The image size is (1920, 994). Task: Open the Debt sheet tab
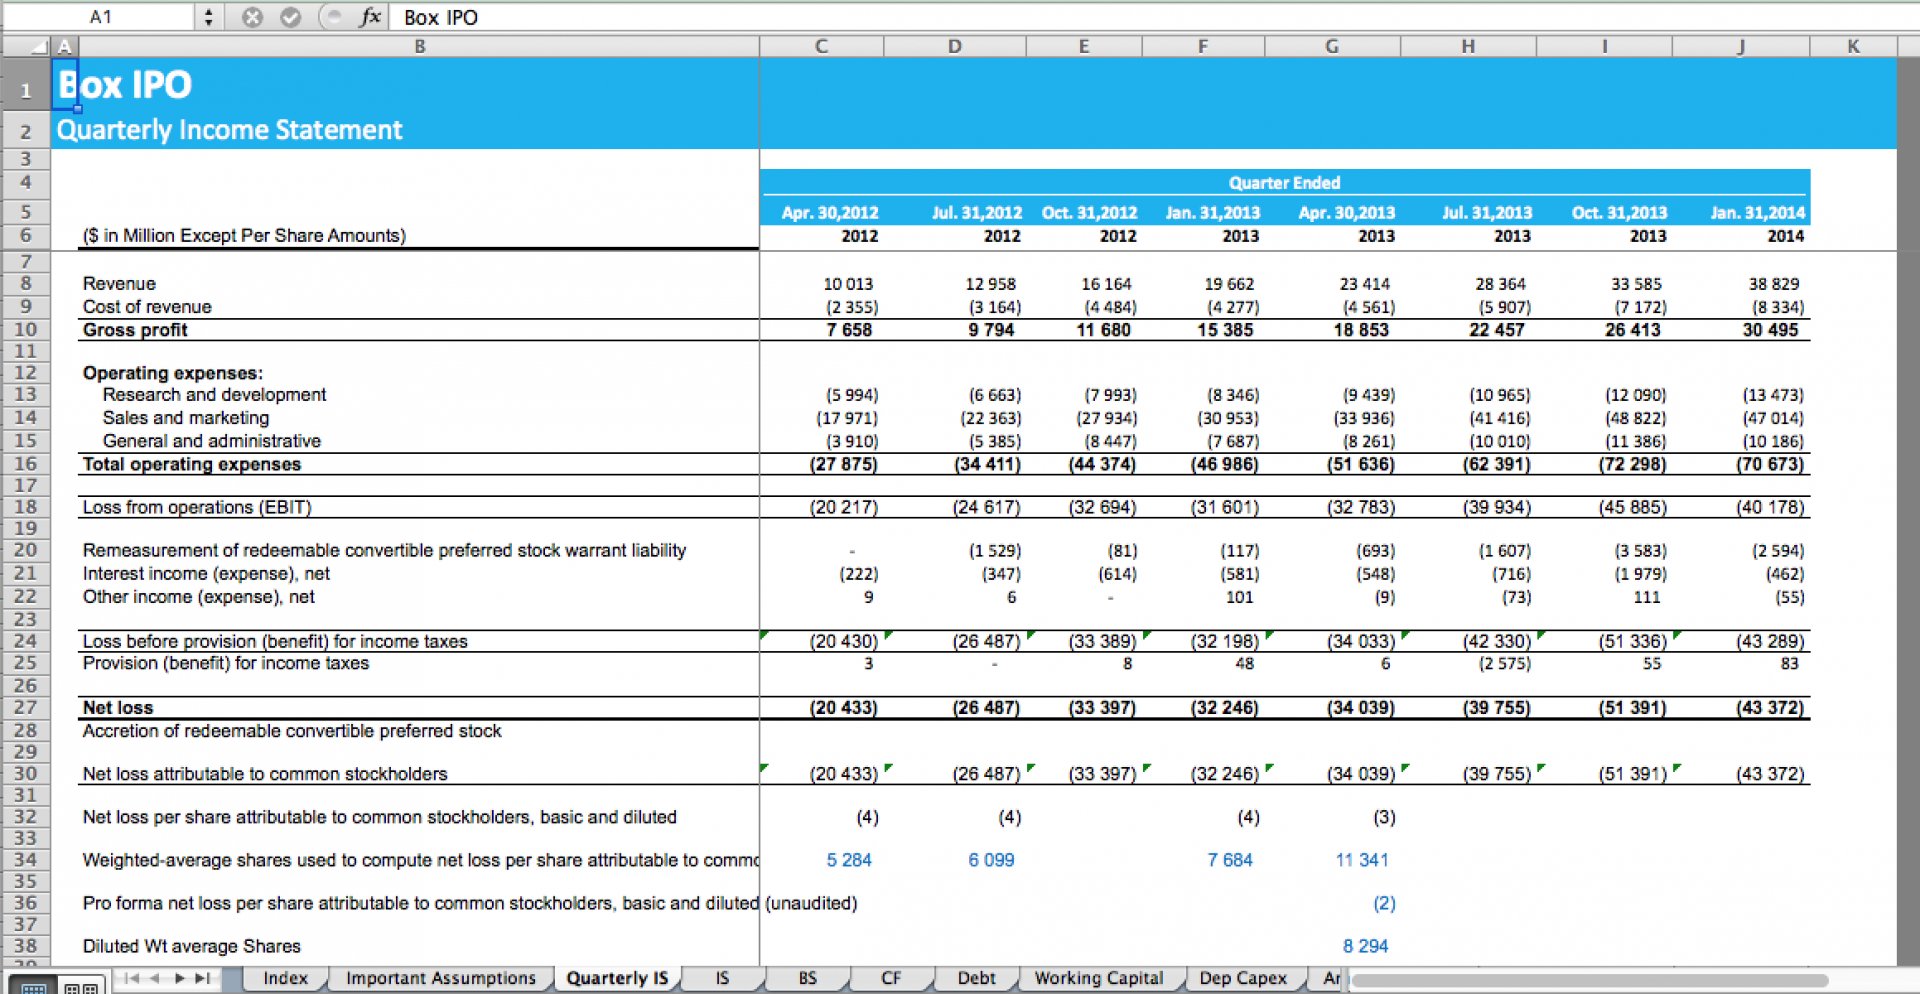tap(976, 978)
